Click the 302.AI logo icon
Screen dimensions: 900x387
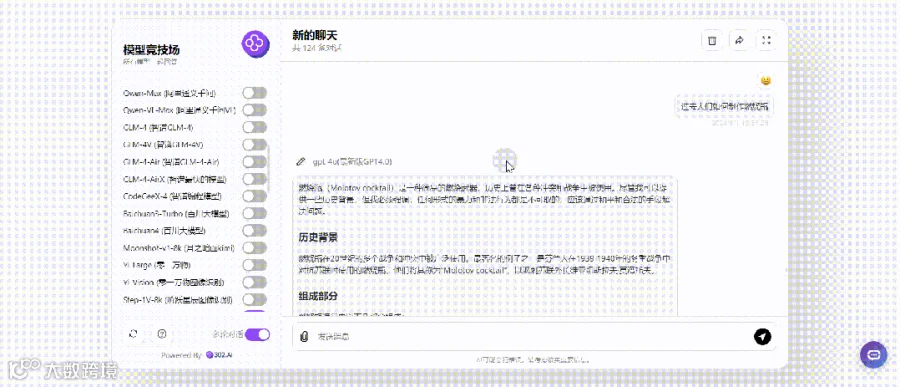(x=210, y=355)
